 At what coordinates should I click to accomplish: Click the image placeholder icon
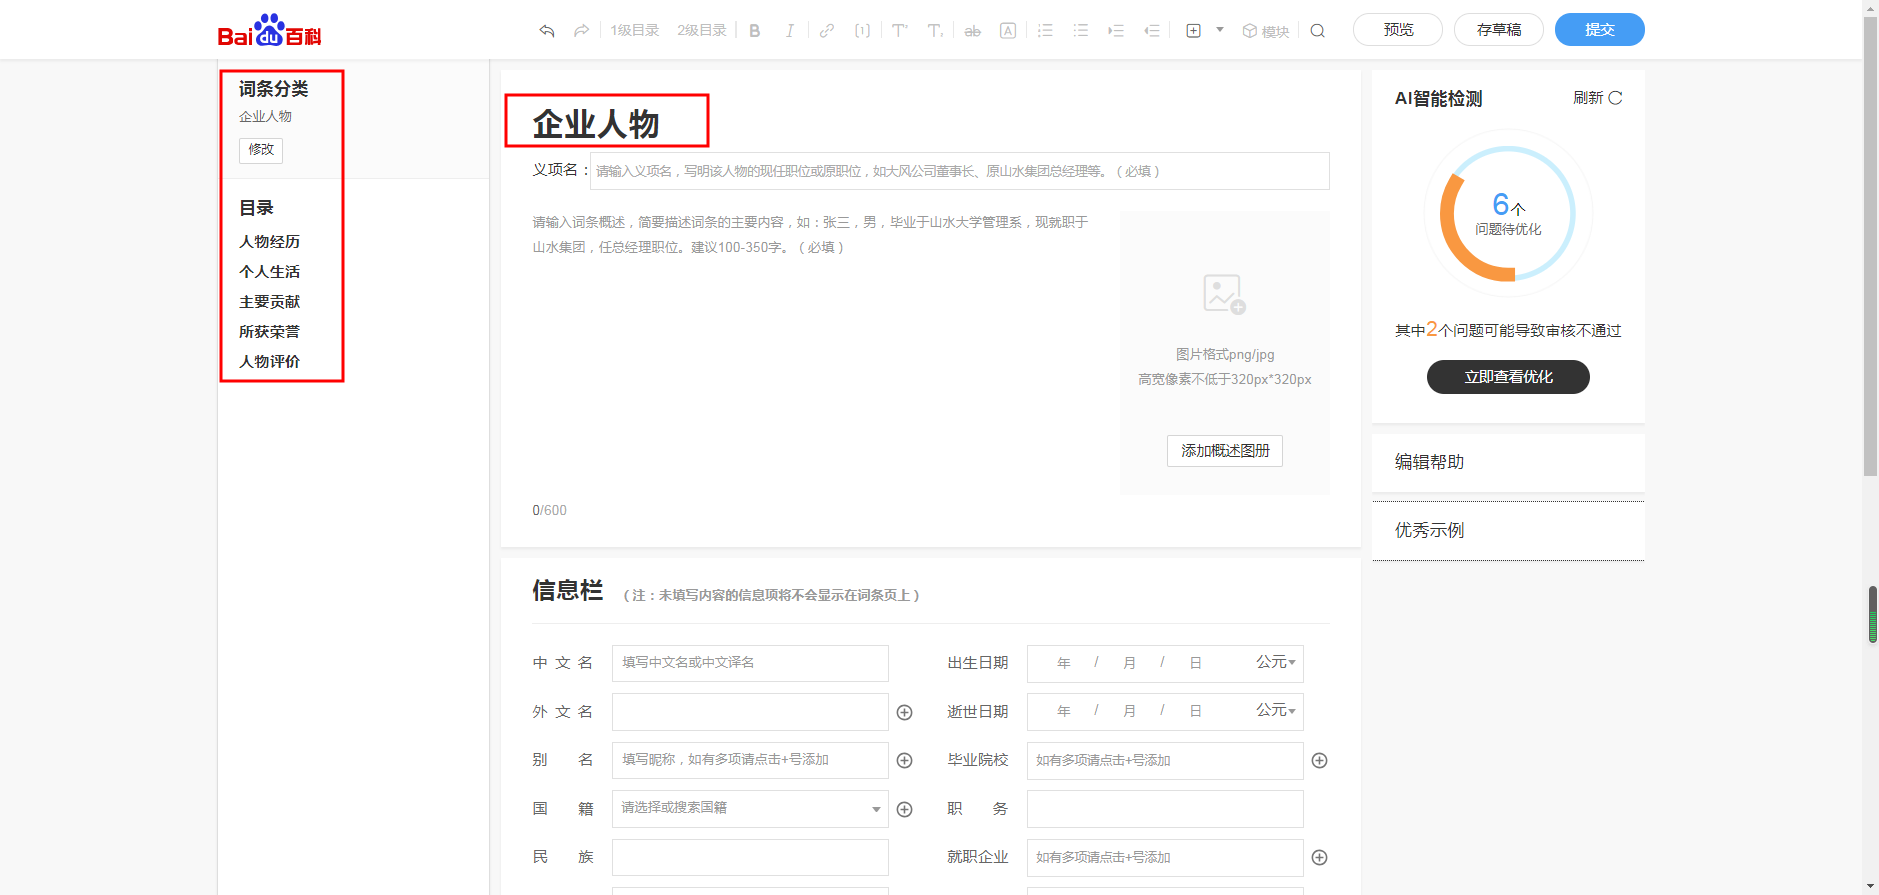[x=1224, y=294]
